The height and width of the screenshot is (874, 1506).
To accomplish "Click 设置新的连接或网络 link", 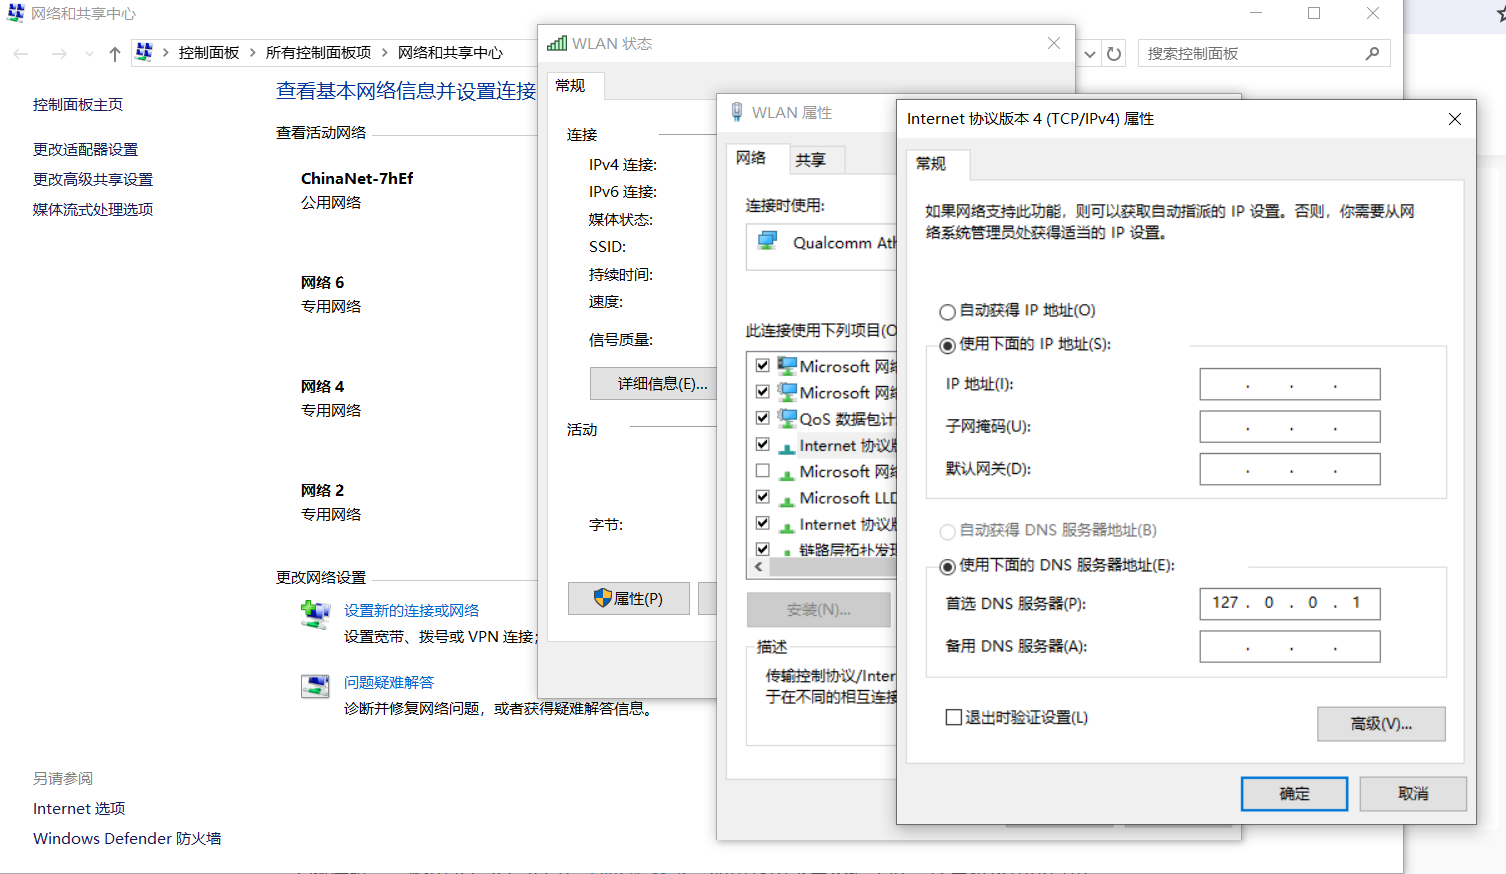I will pyautogui.click(x=412, y=610).
